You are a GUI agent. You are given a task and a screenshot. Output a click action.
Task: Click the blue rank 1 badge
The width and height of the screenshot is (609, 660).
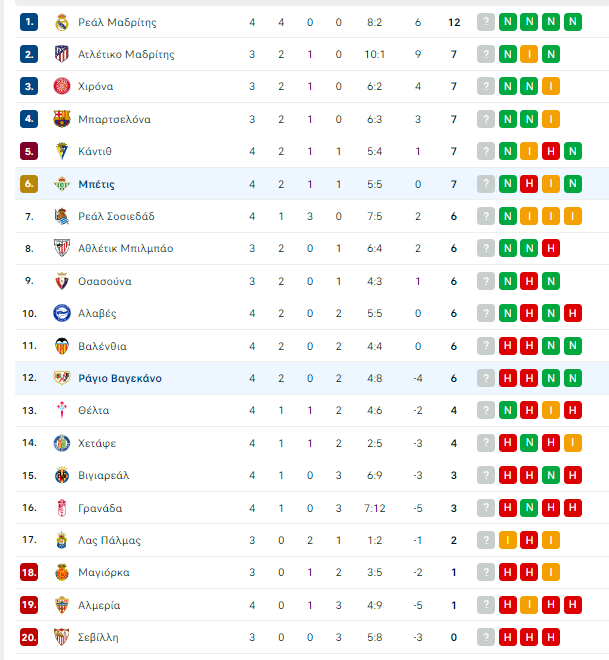[29, 22]
